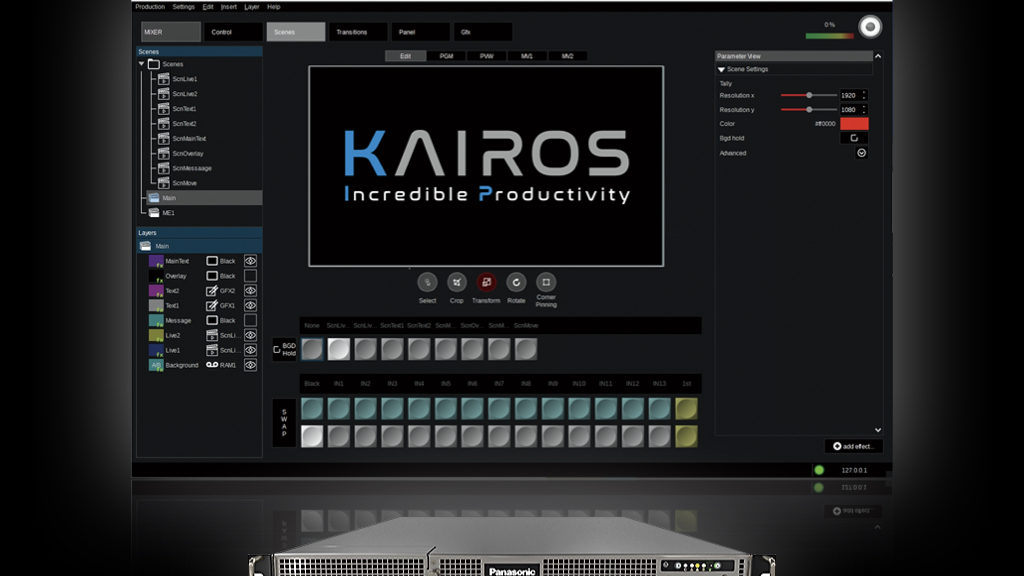Image resolution: width=1024 pixels, height=576 pixels.
Task: Open the Production menu
Action: click(150, 6)
